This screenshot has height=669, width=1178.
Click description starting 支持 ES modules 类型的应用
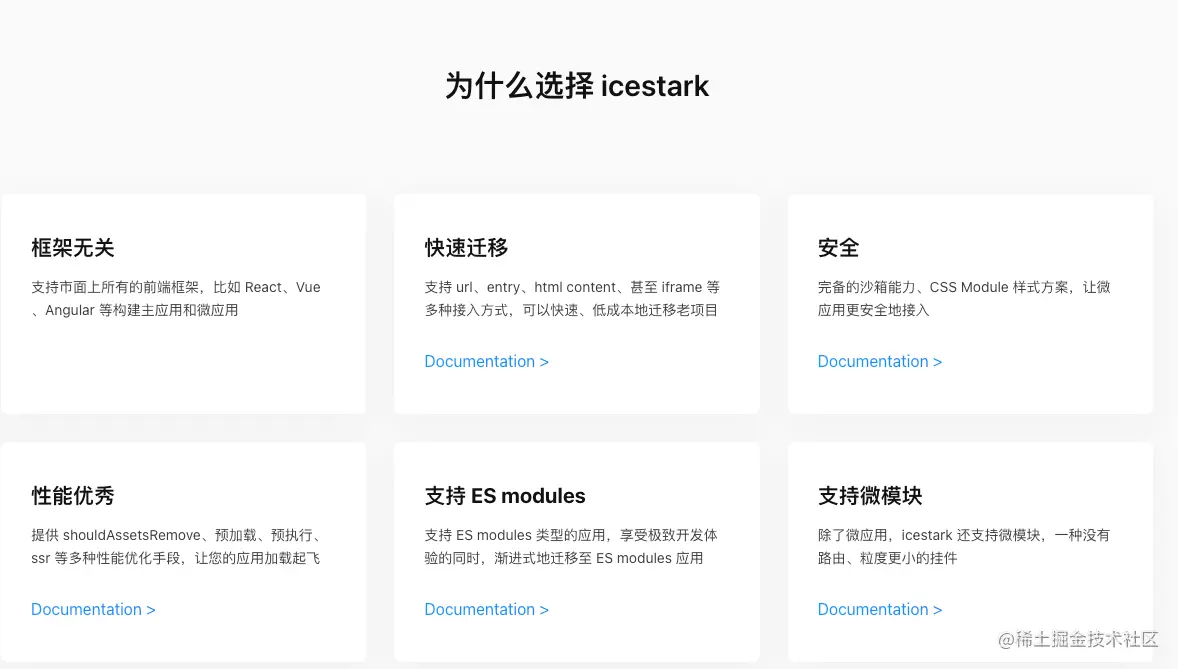(x=571, y=546)
